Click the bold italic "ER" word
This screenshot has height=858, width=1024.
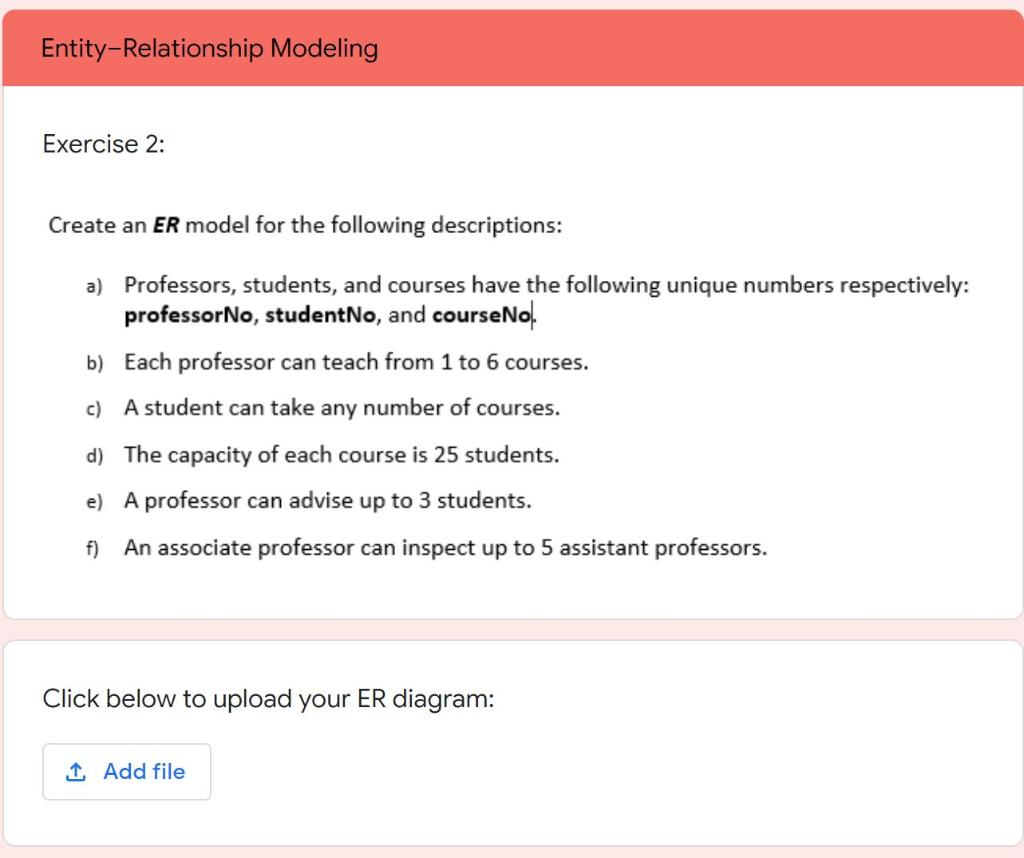click(166, 225)
